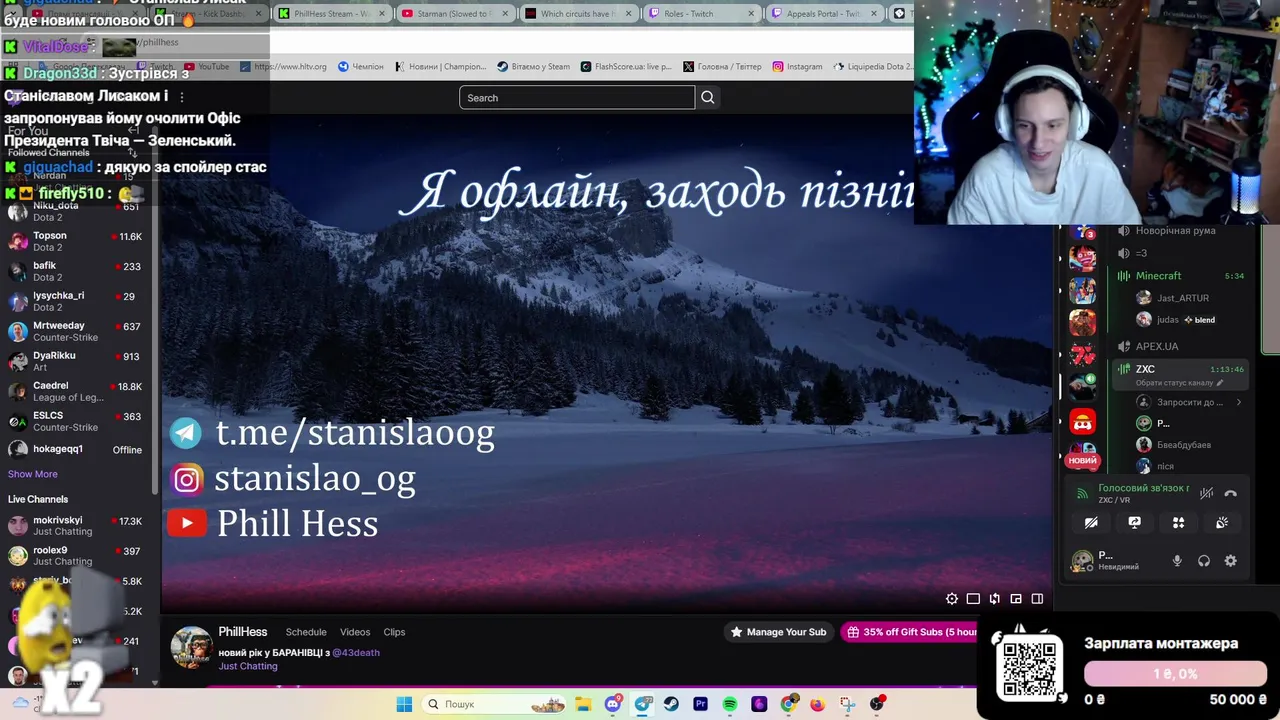
Task: Turn on Discord camera button
Action: click(1091, 522)
